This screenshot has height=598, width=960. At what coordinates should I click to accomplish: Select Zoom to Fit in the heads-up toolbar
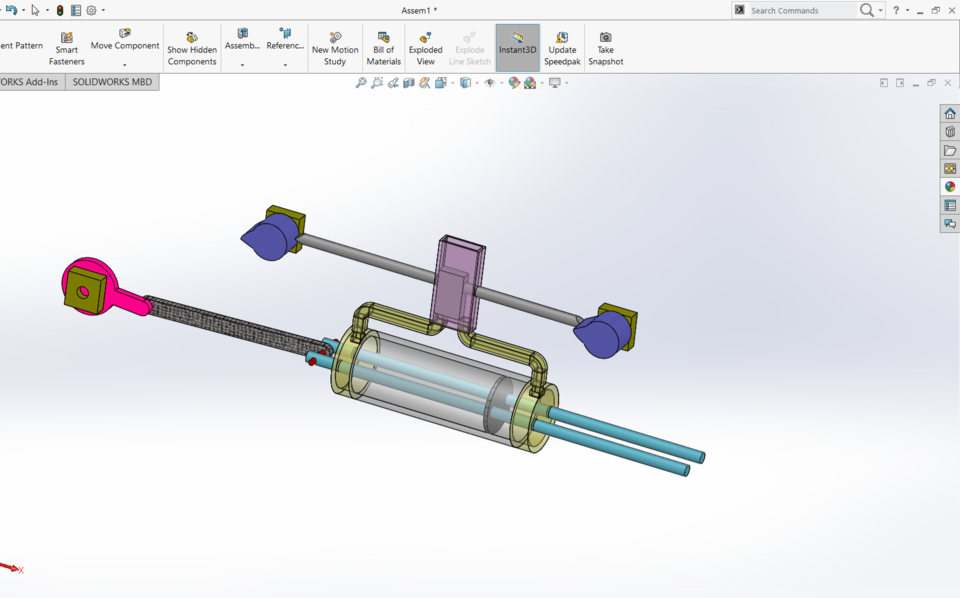[360, 83]
